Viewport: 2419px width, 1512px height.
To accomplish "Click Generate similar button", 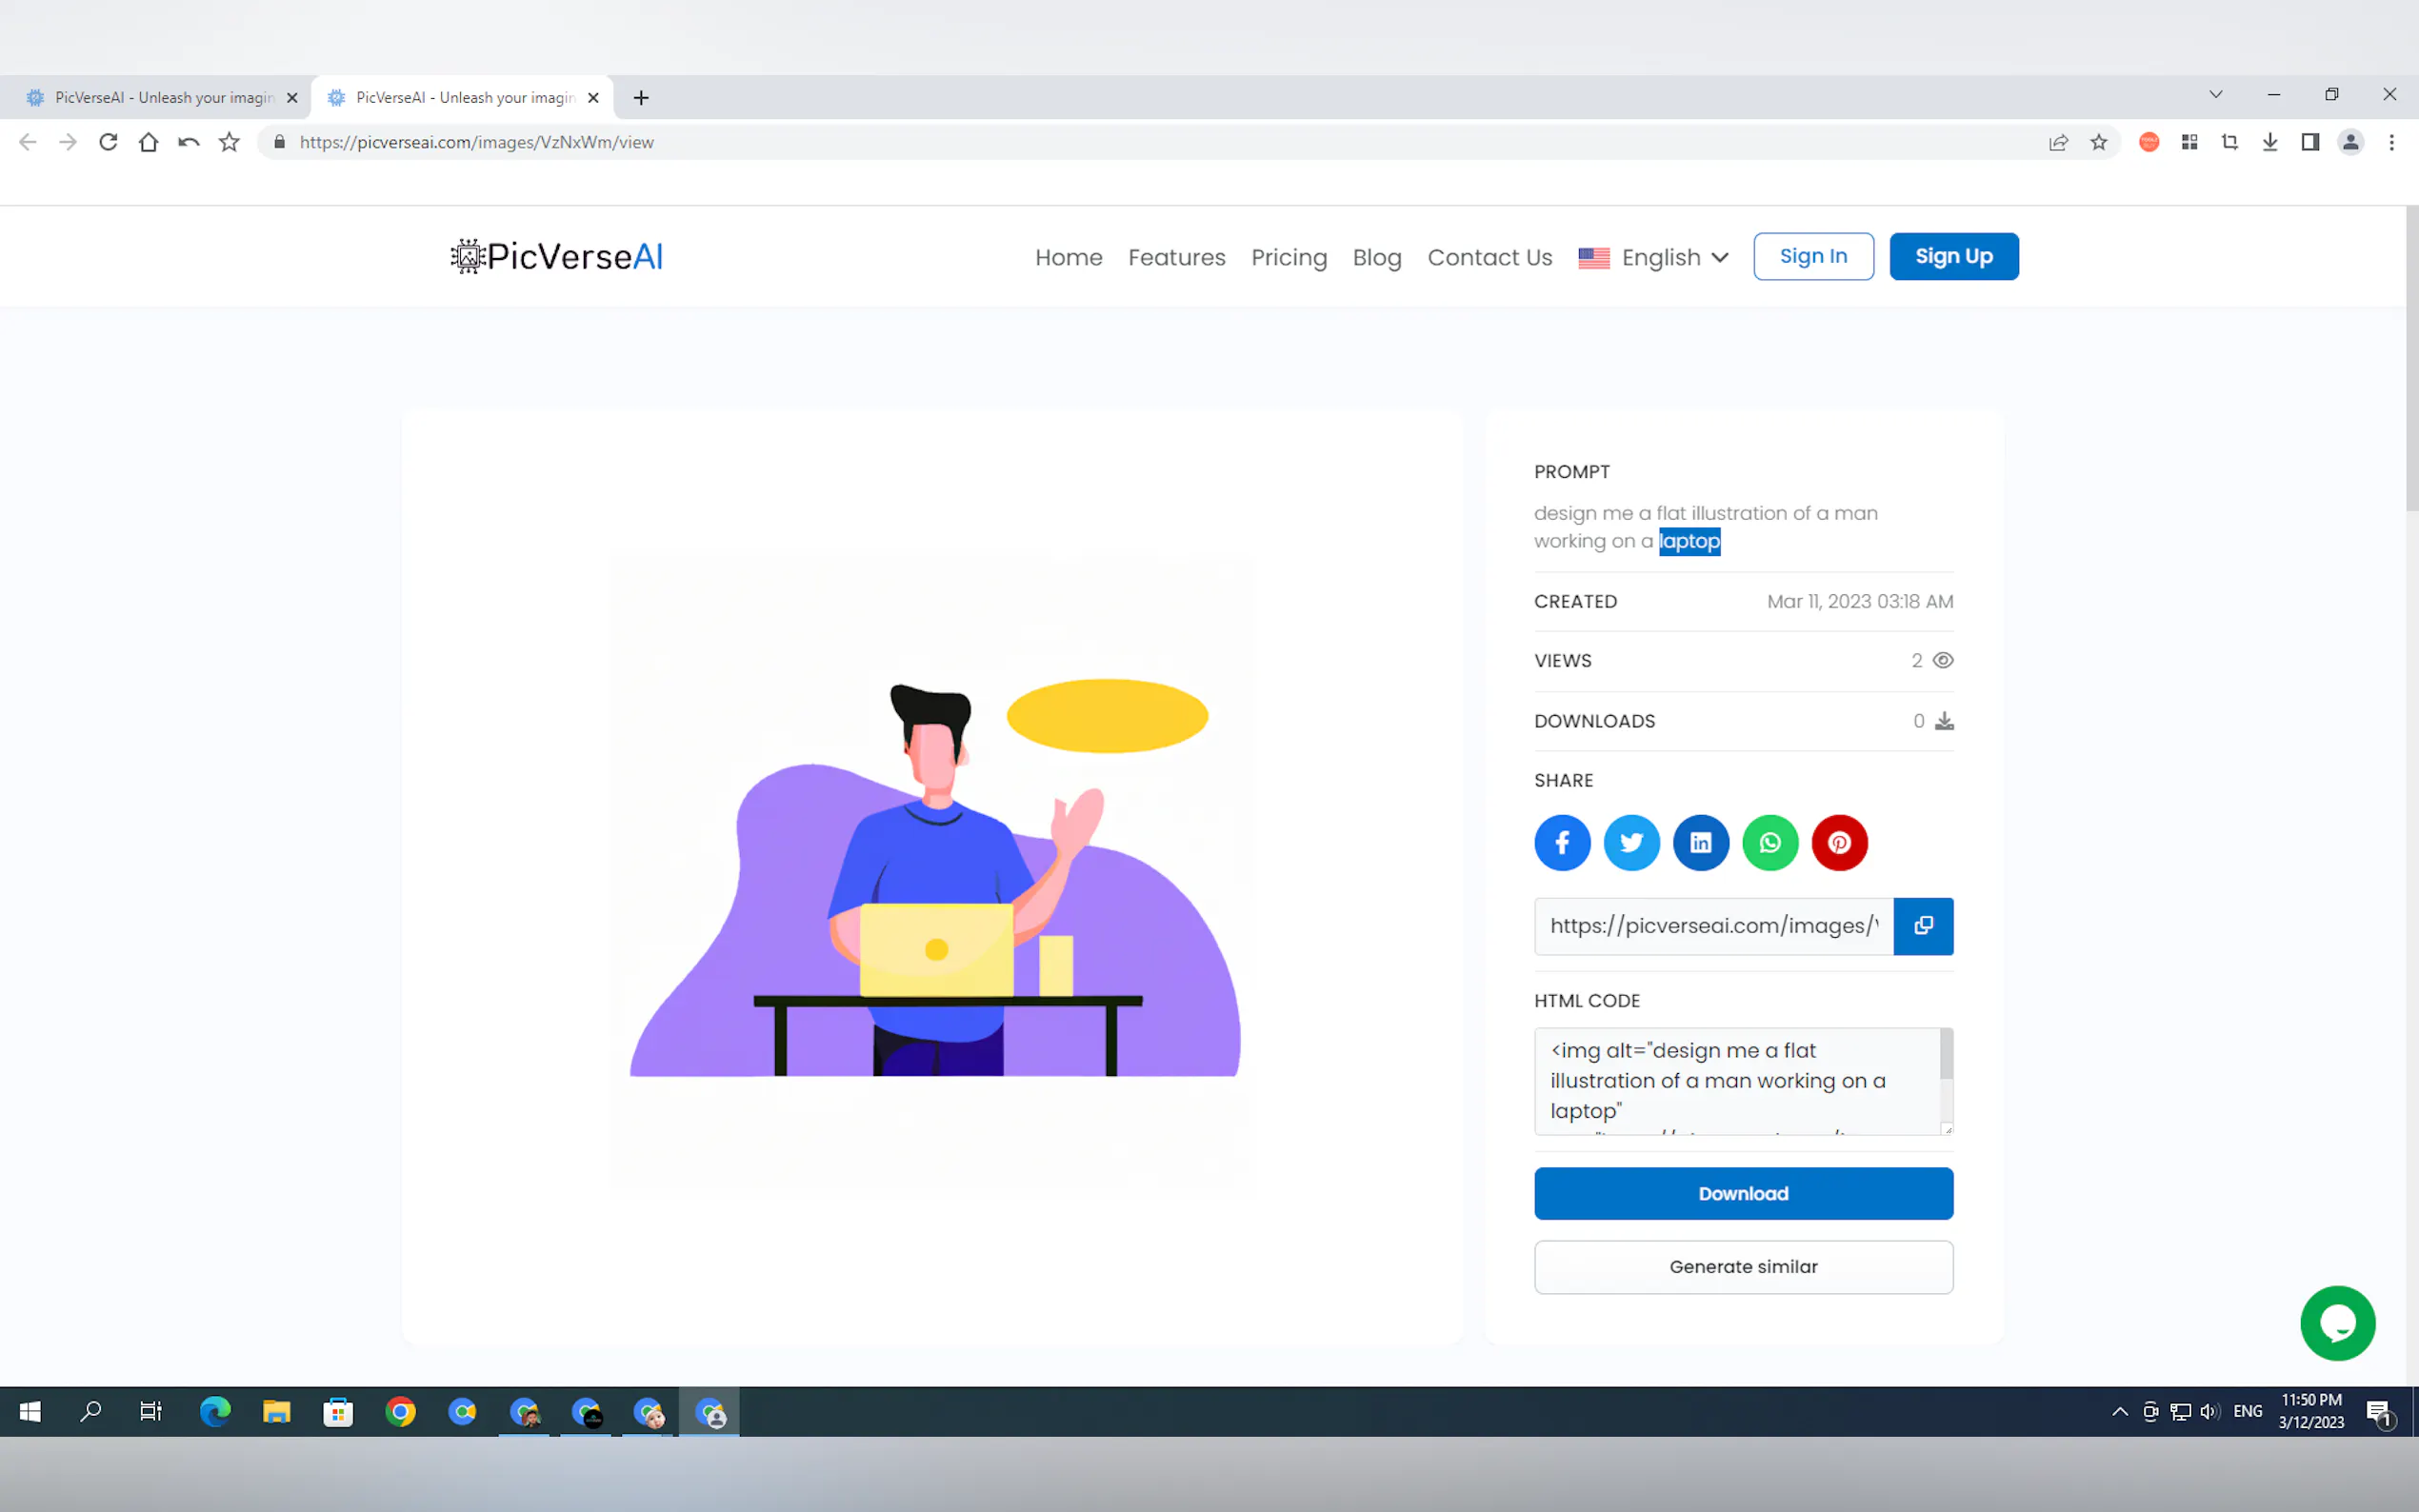I will [x=1743, y=1267].
